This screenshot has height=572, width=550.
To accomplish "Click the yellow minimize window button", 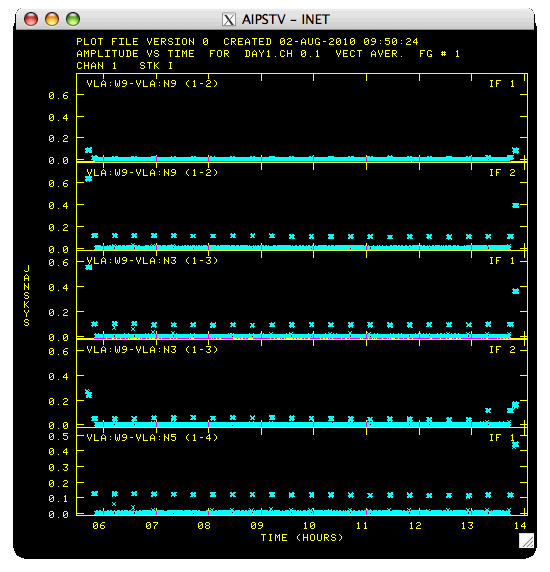I will [x=52, y=19].
